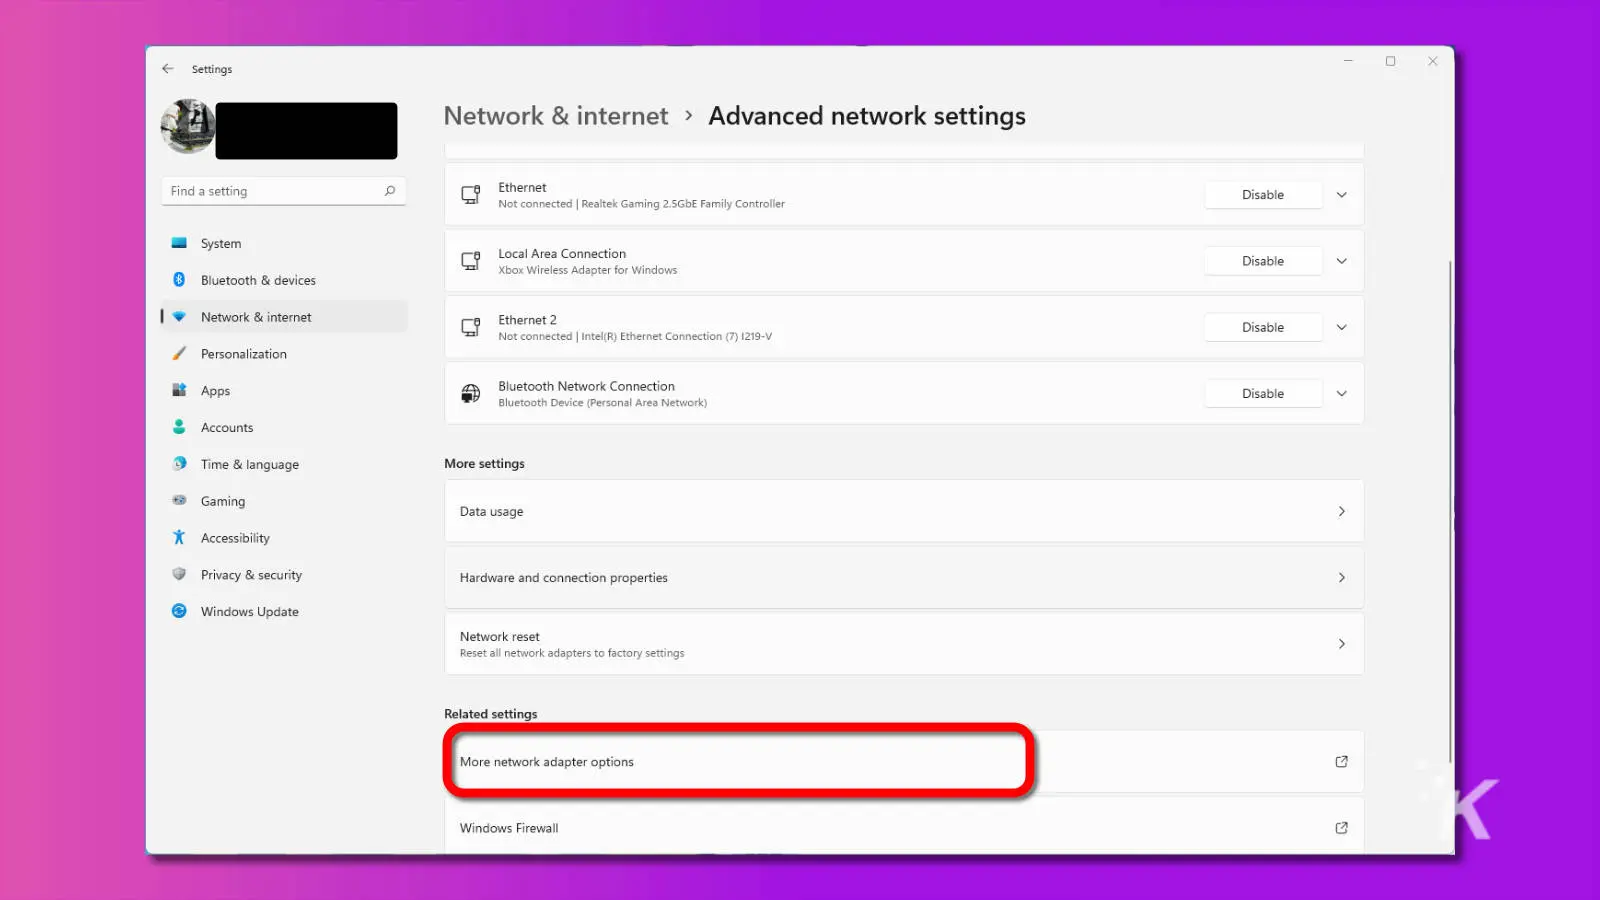Image resolution: width=1600 pixels, height=900 pixels.
Task: Open Bluetooth & devices category
Action: (284, 280)
